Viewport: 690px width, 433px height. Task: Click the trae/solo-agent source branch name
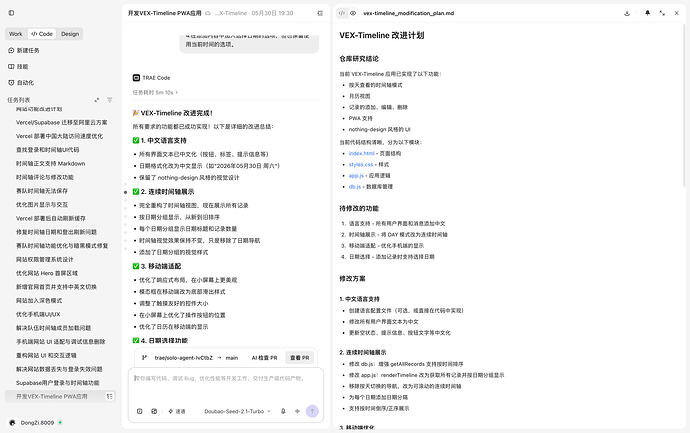(184, 358)
